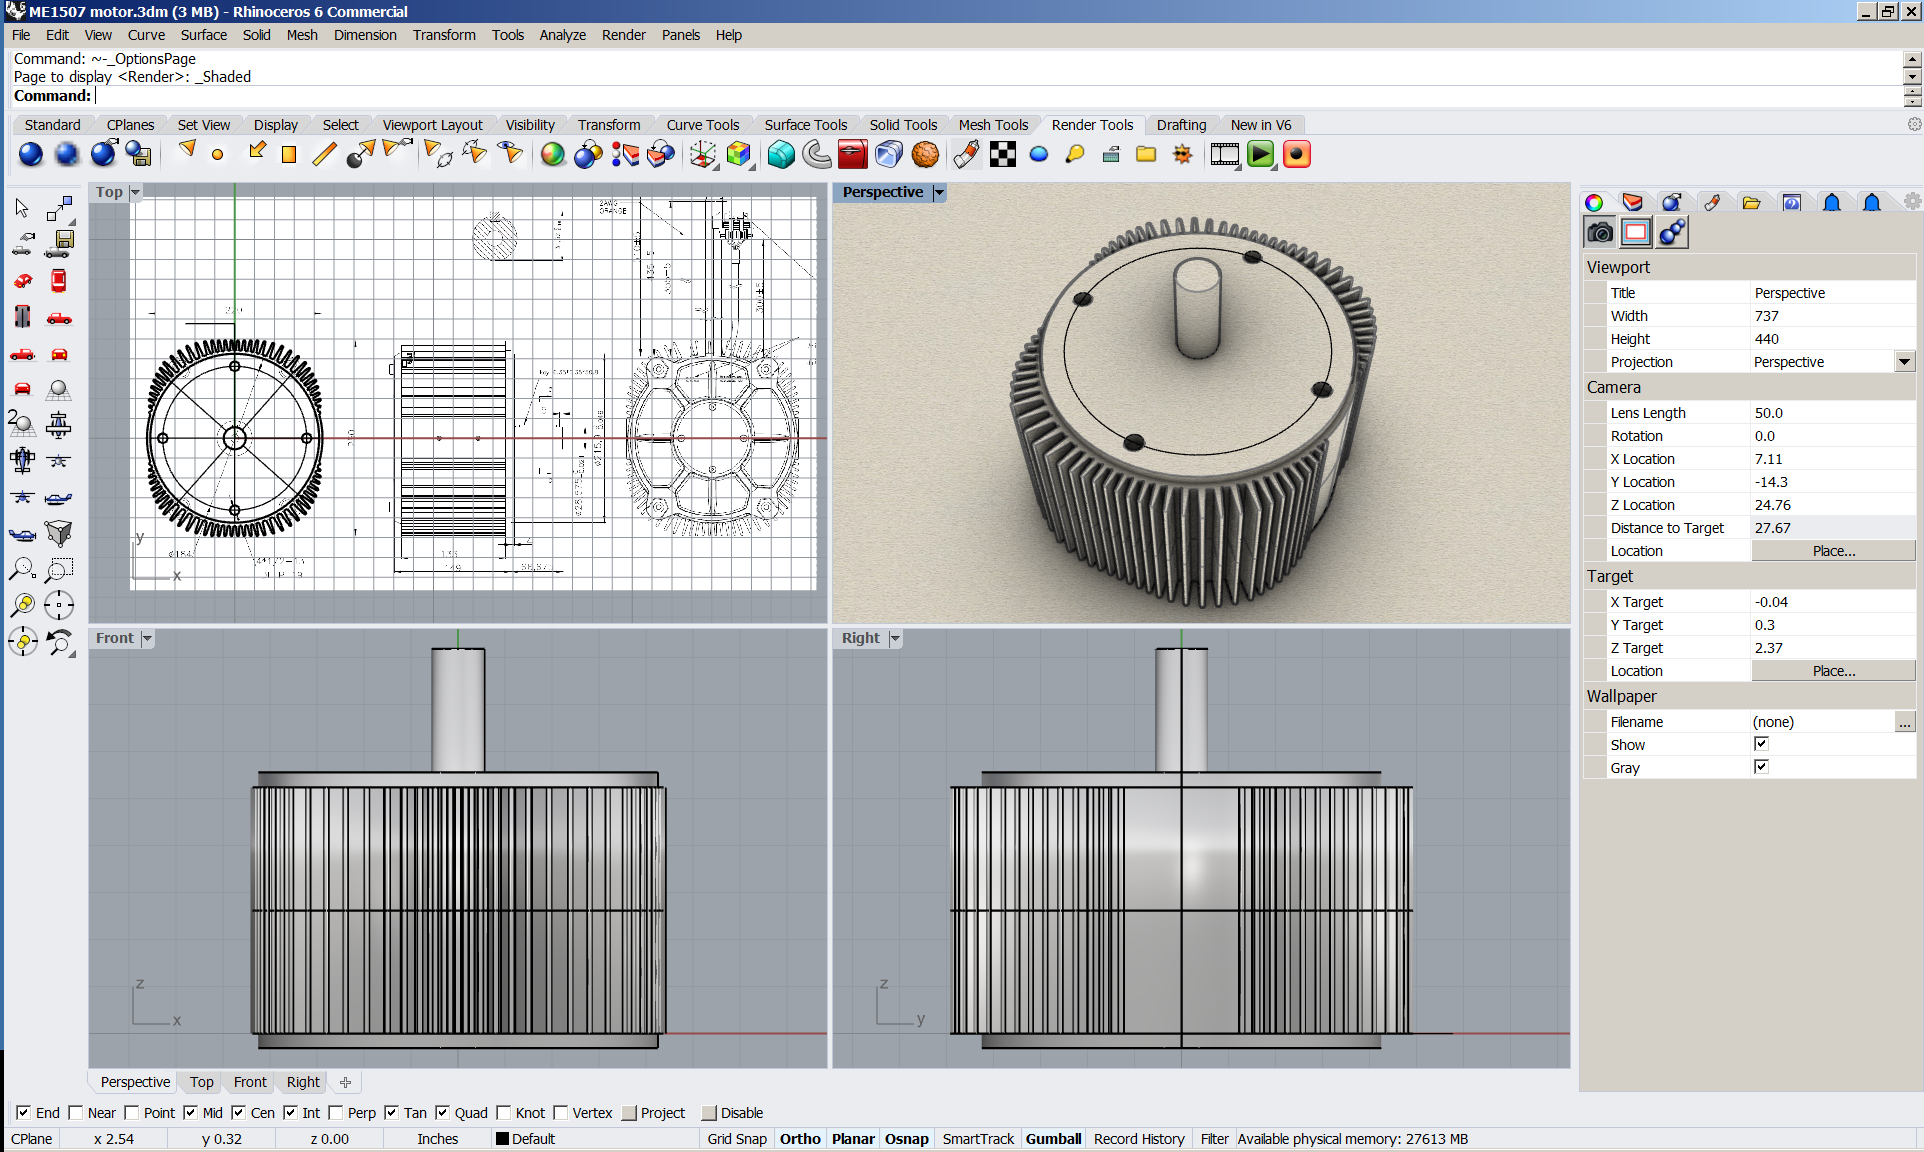Click the red rectangle frame icon in properties panel
1924x1152 pixels.
pos(1636,233)
